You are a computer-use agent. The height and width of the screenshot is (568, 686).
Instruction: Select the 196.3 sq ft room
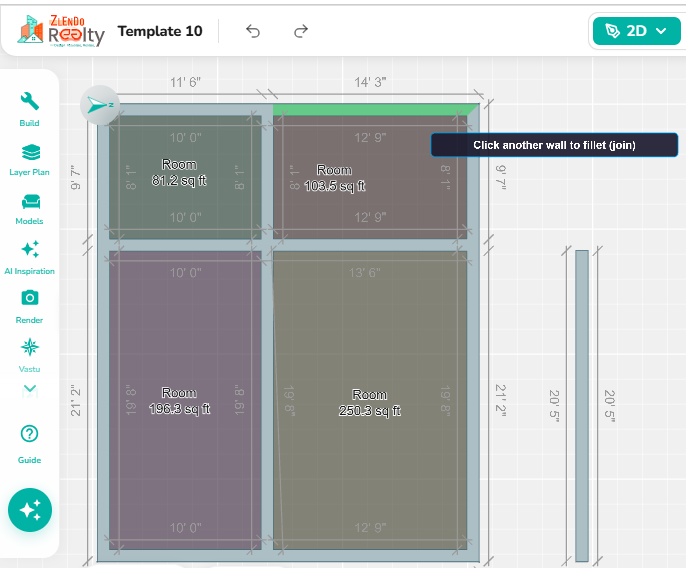click(x=185, y=400)
